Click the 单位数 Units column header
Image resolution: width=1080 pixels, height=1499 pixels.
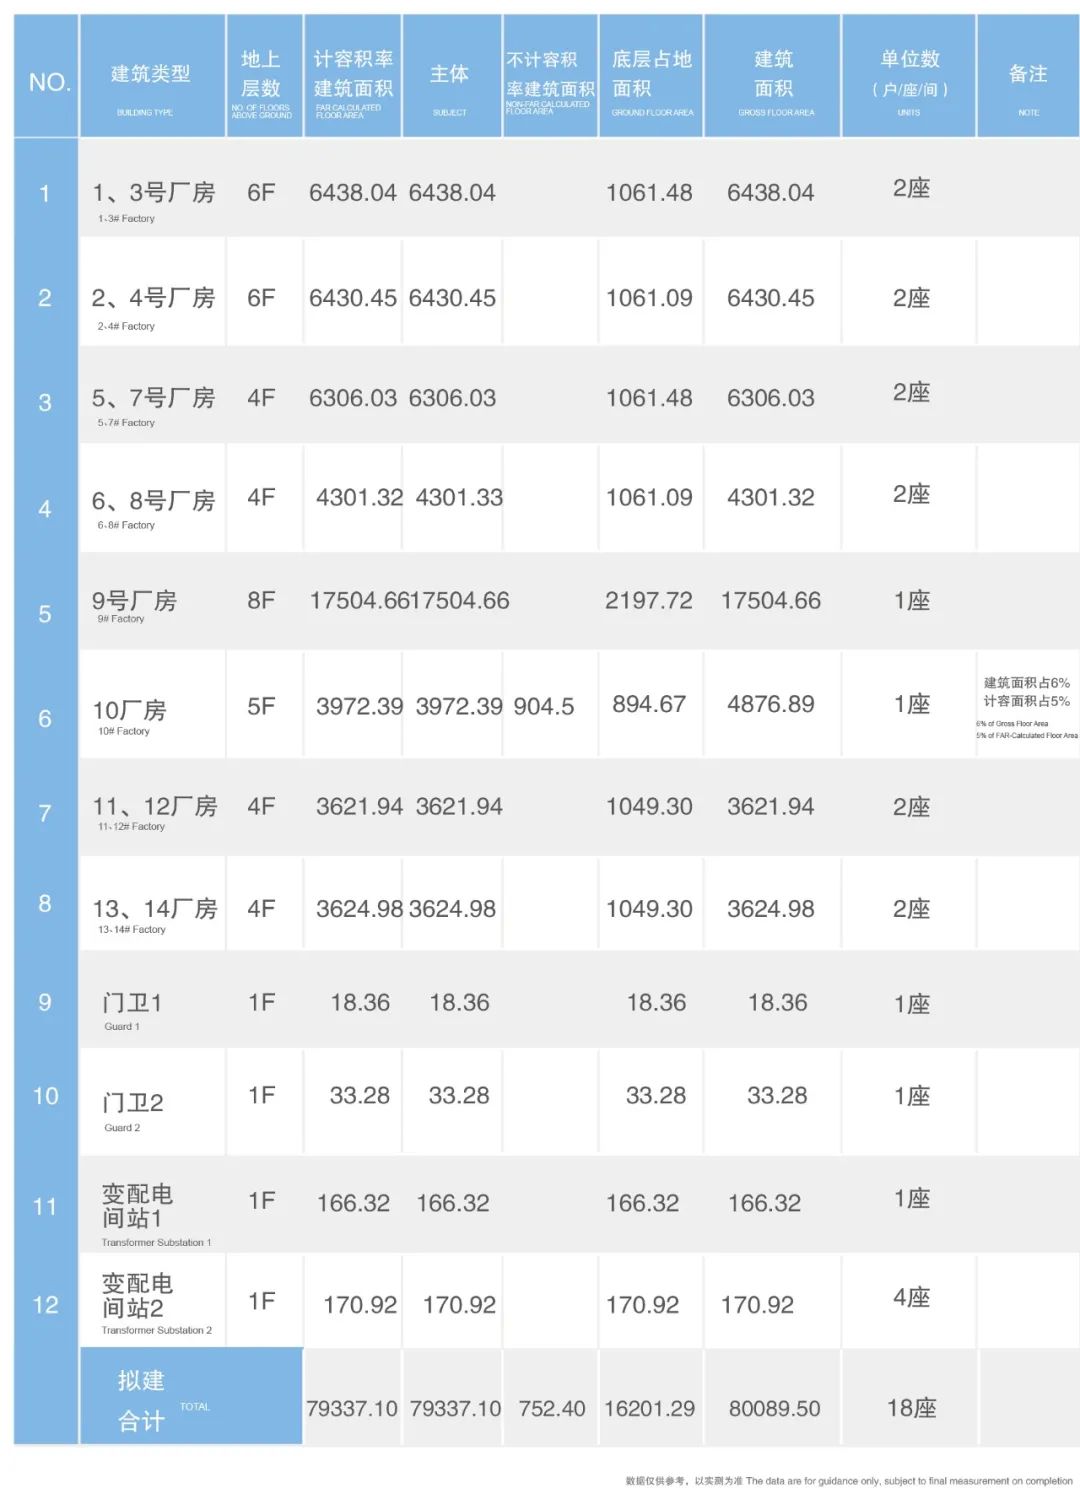click(909, 76)
